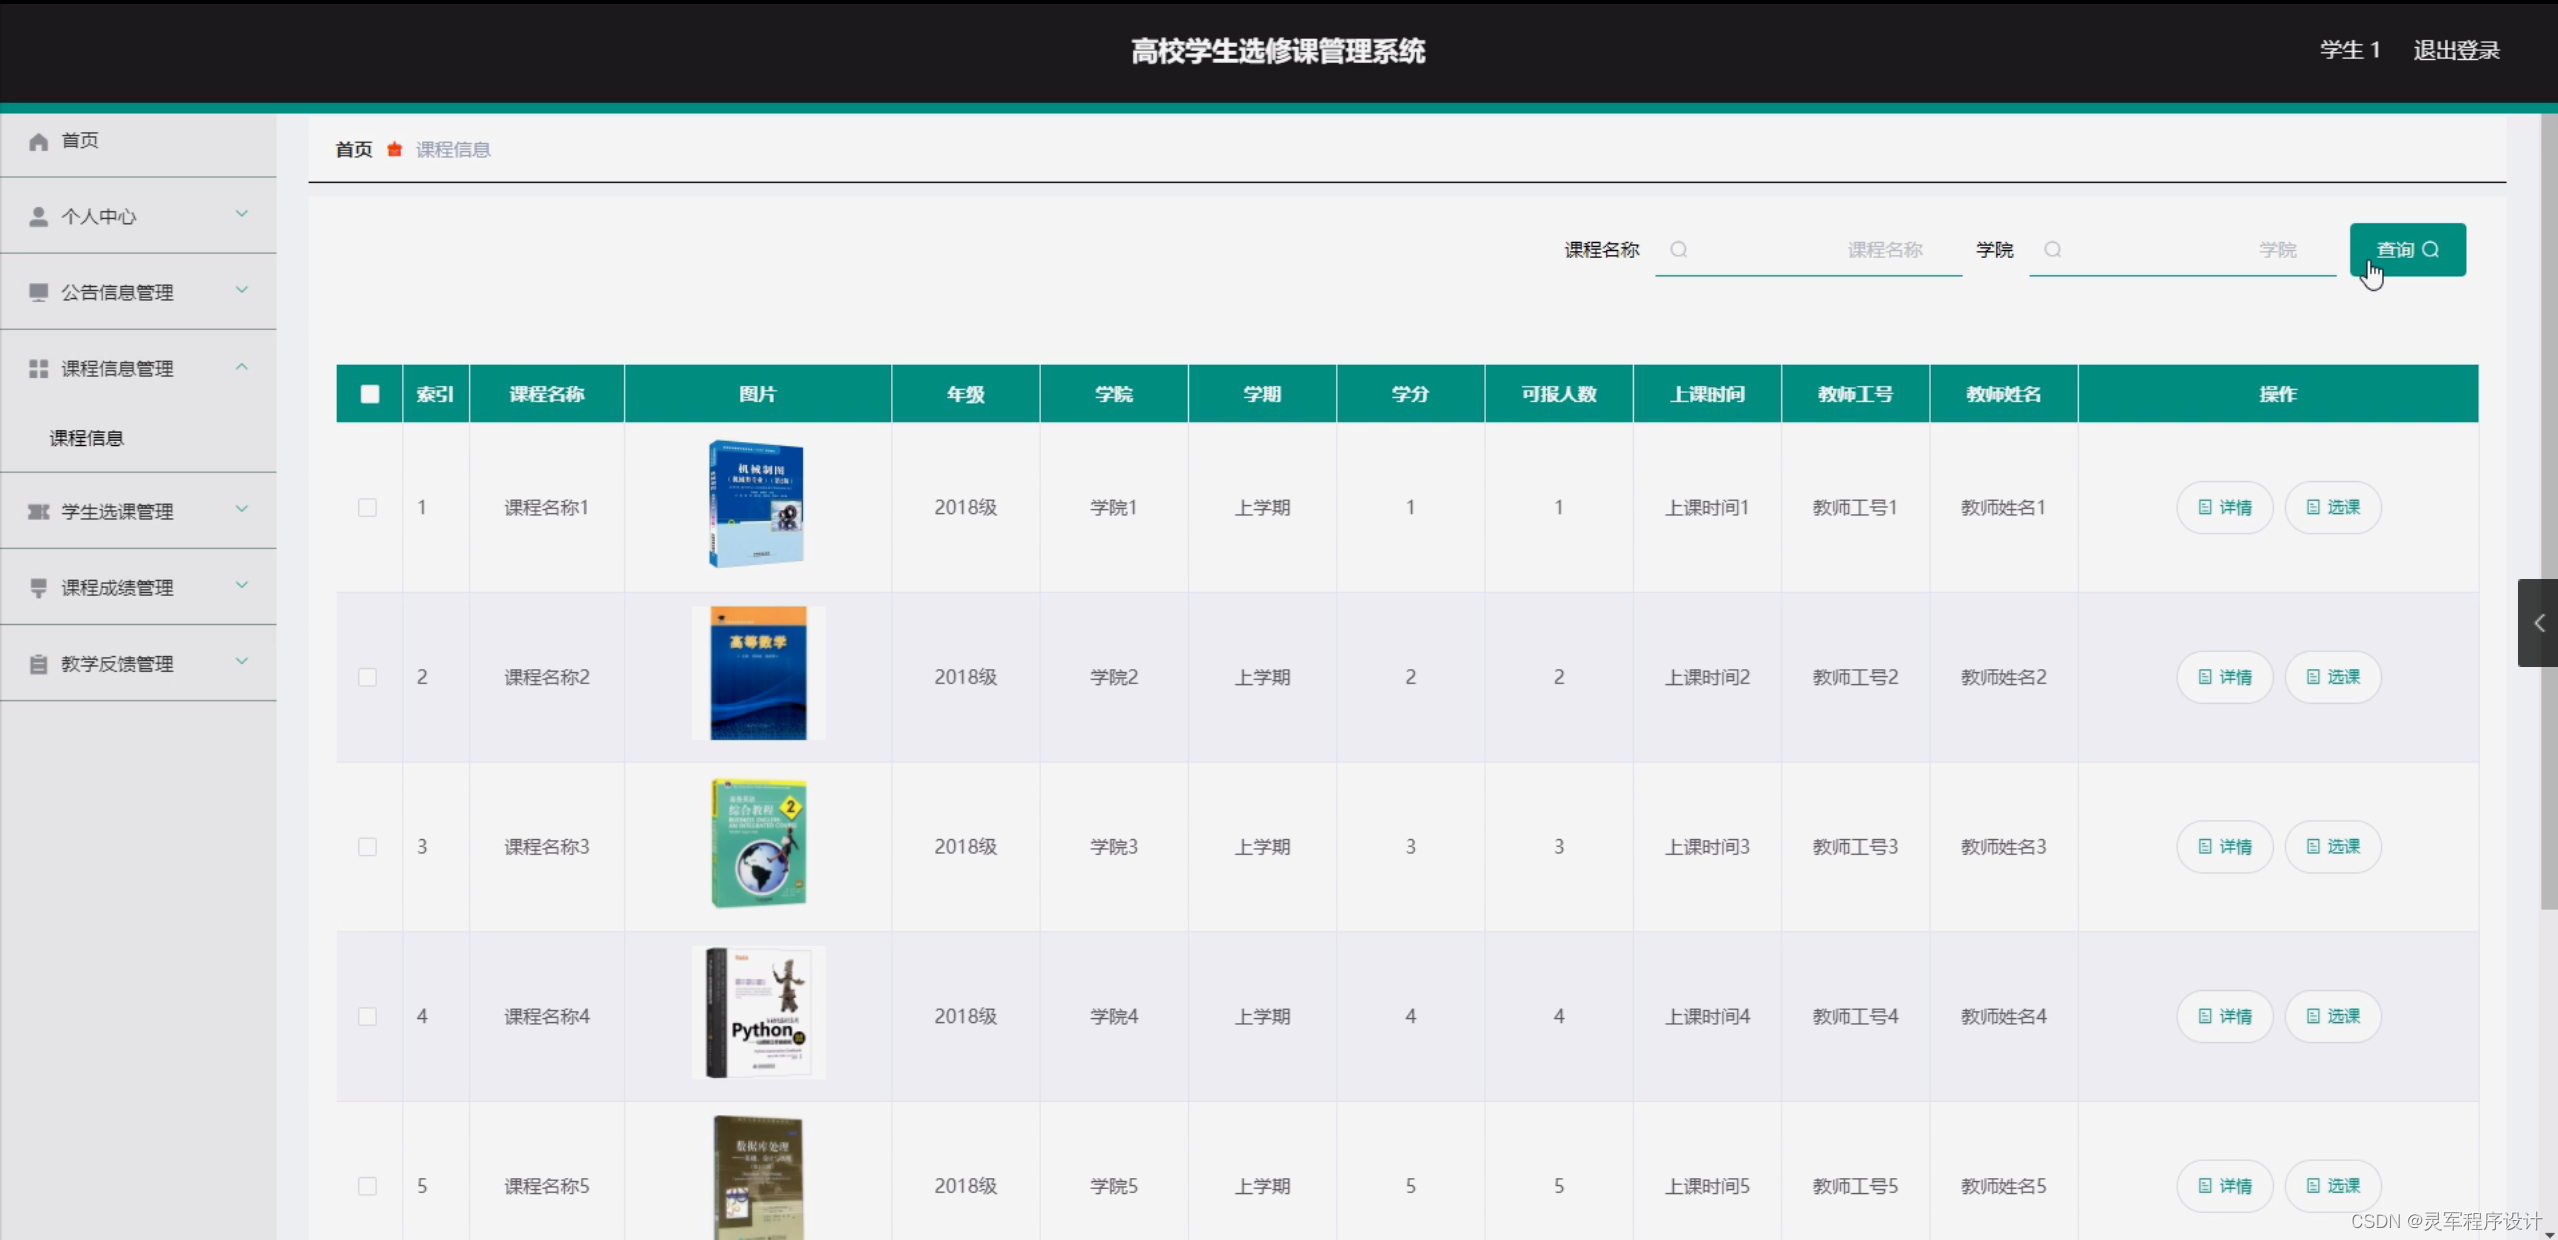Click the 教学反馈管理 clipboard icon

[x=38, y=664]
